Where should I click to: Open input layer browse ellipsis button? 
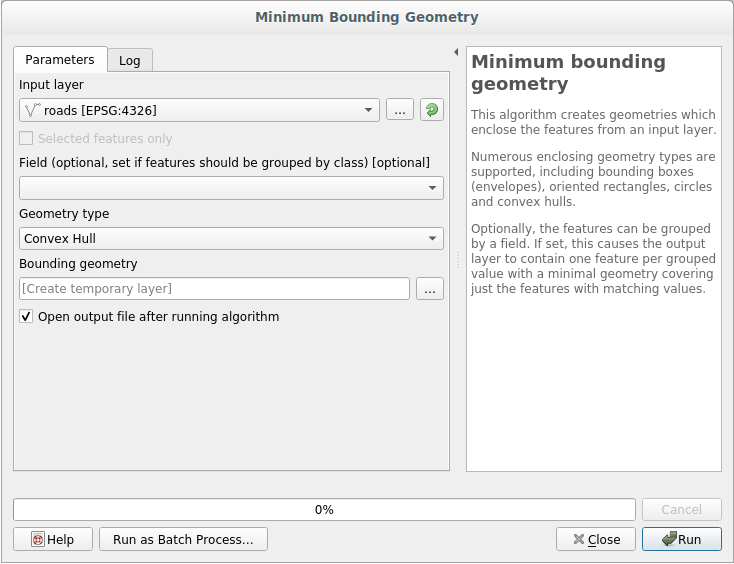pyautogui.click(x=399, y=110)
